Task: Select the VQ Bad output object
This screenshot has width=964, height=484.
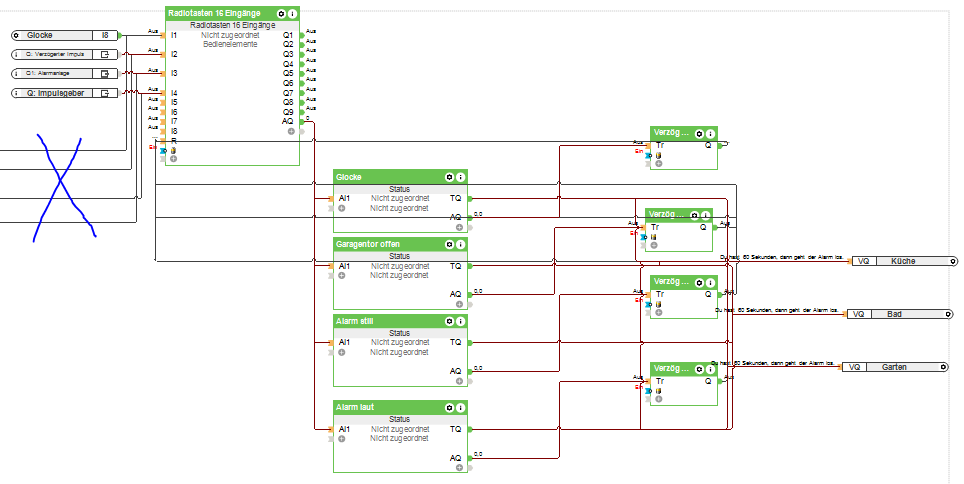Action: 900,314
